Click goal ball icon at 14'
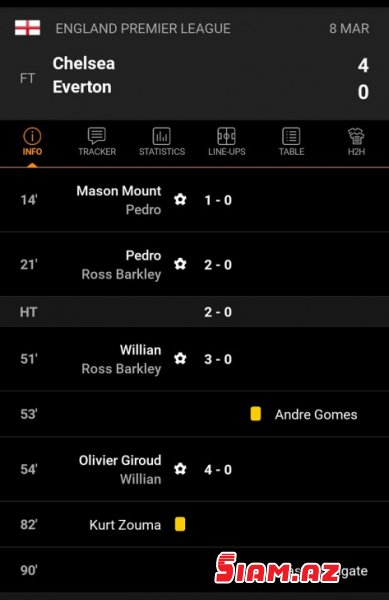Screen dimensions: 389x600 point(180,199)
